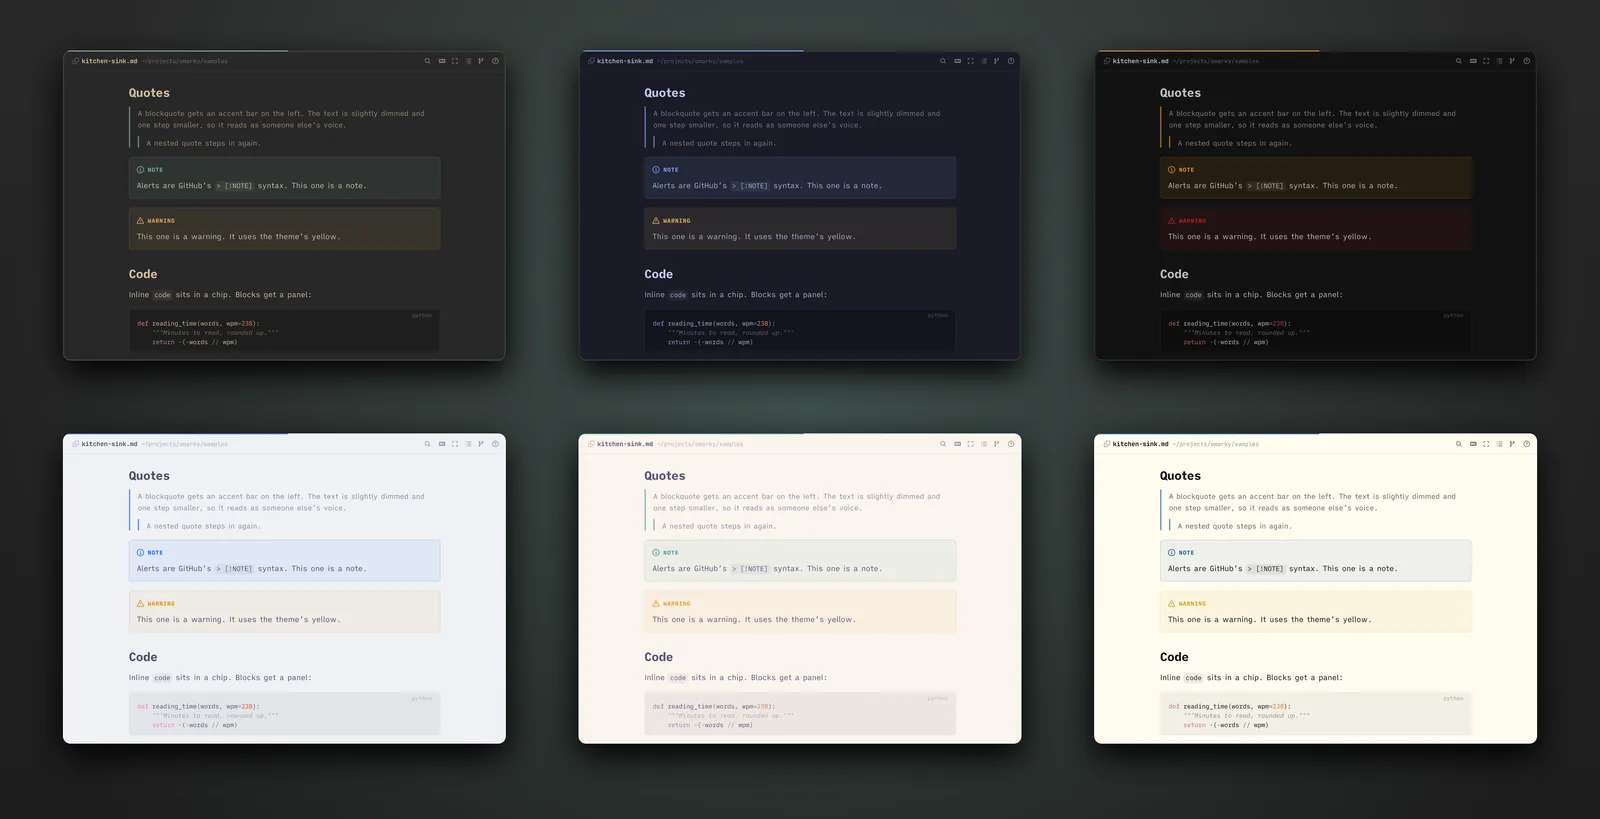Click the blue NOTE alert in the pale-blue light window
Image resolution: width=1600 pixels, height=819 pixels.
285,560
